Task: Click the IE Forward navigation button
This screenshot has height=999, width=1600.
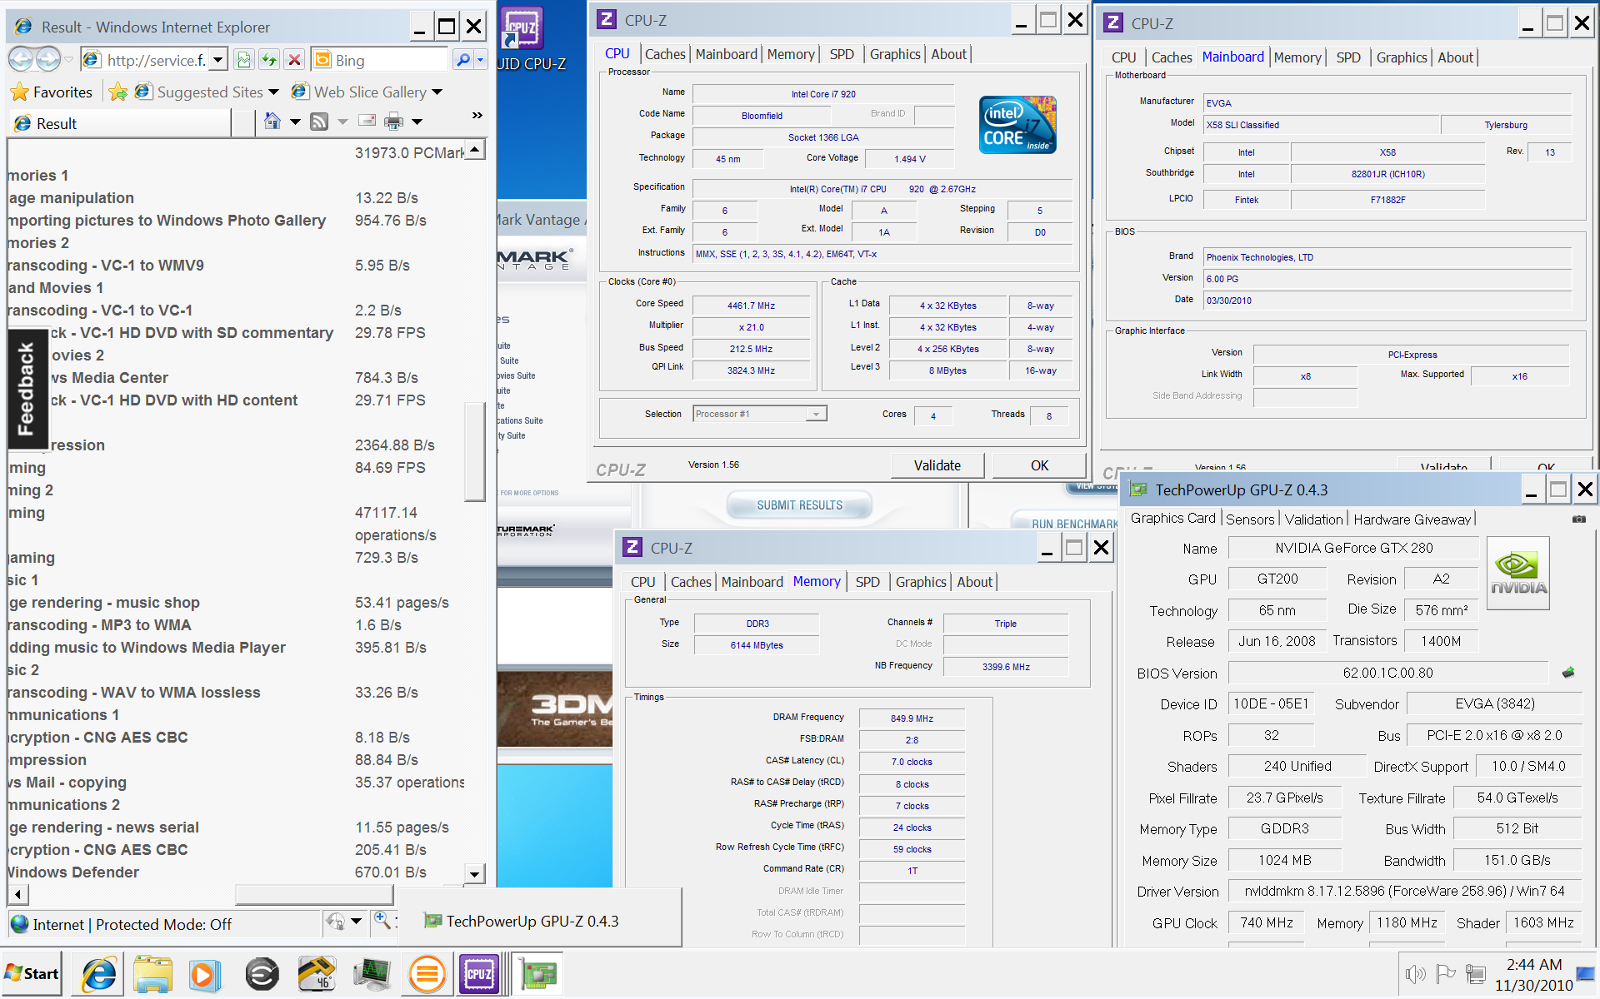Action: point(47,60)
